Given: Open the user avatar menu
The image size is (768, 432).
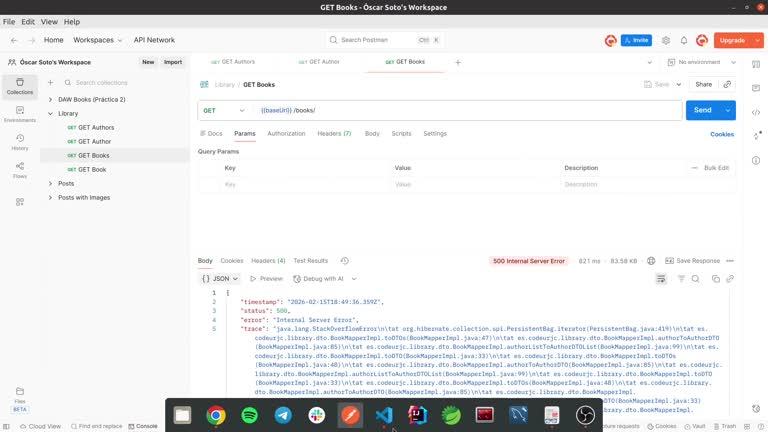Looking at the screenshot, I should tap(702, 41).
